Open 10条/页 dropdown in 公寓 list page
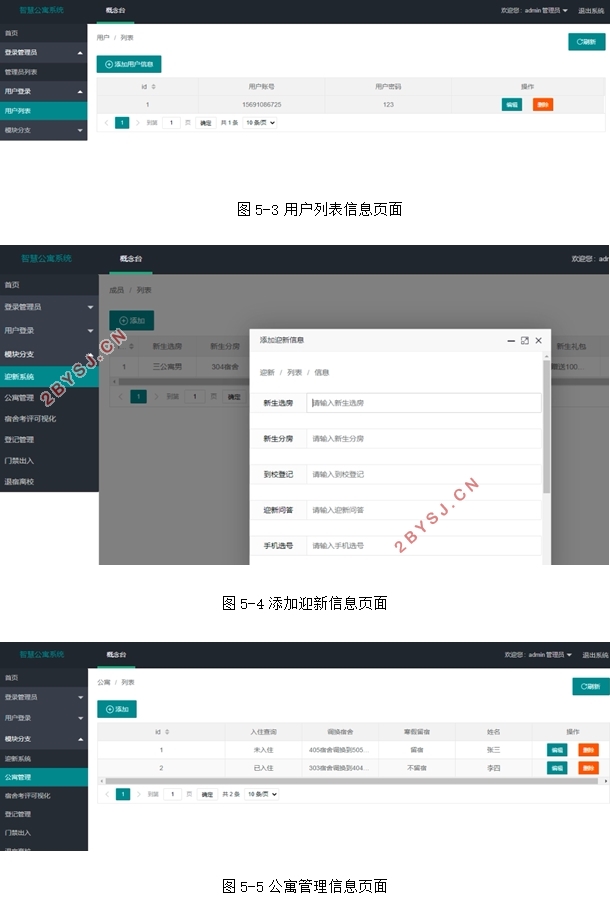This screenshot has width=610, height=901. point(262,794)
